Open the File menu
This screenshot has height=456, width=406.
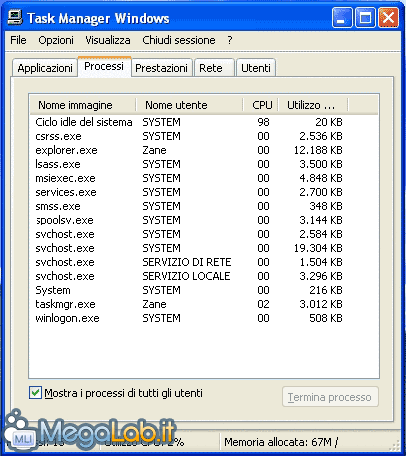coord(18,40)
